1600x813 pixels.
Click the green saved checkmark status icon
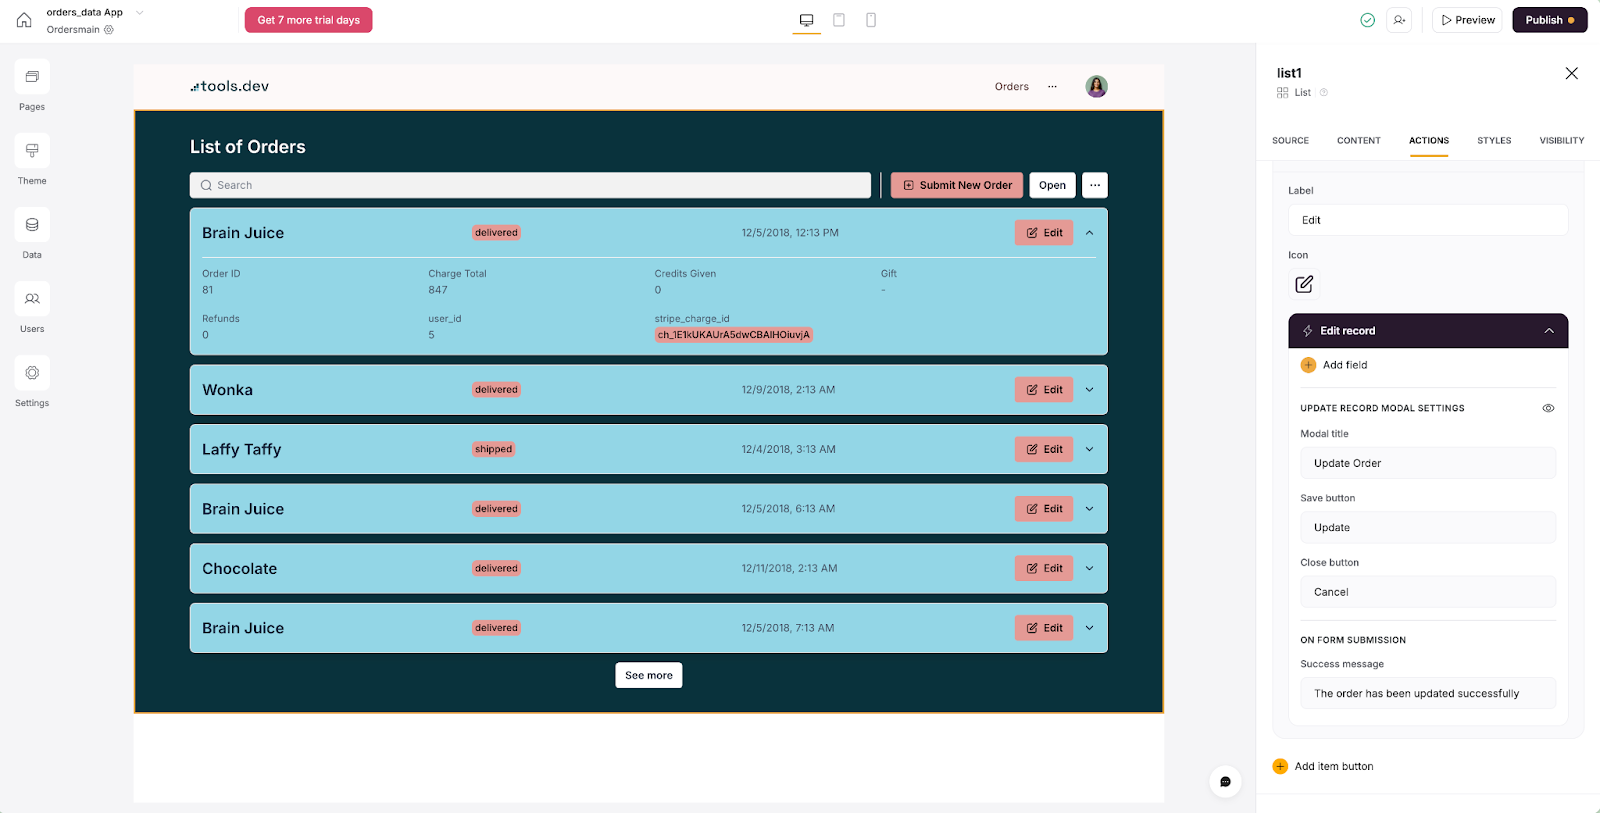point(1368,20)
